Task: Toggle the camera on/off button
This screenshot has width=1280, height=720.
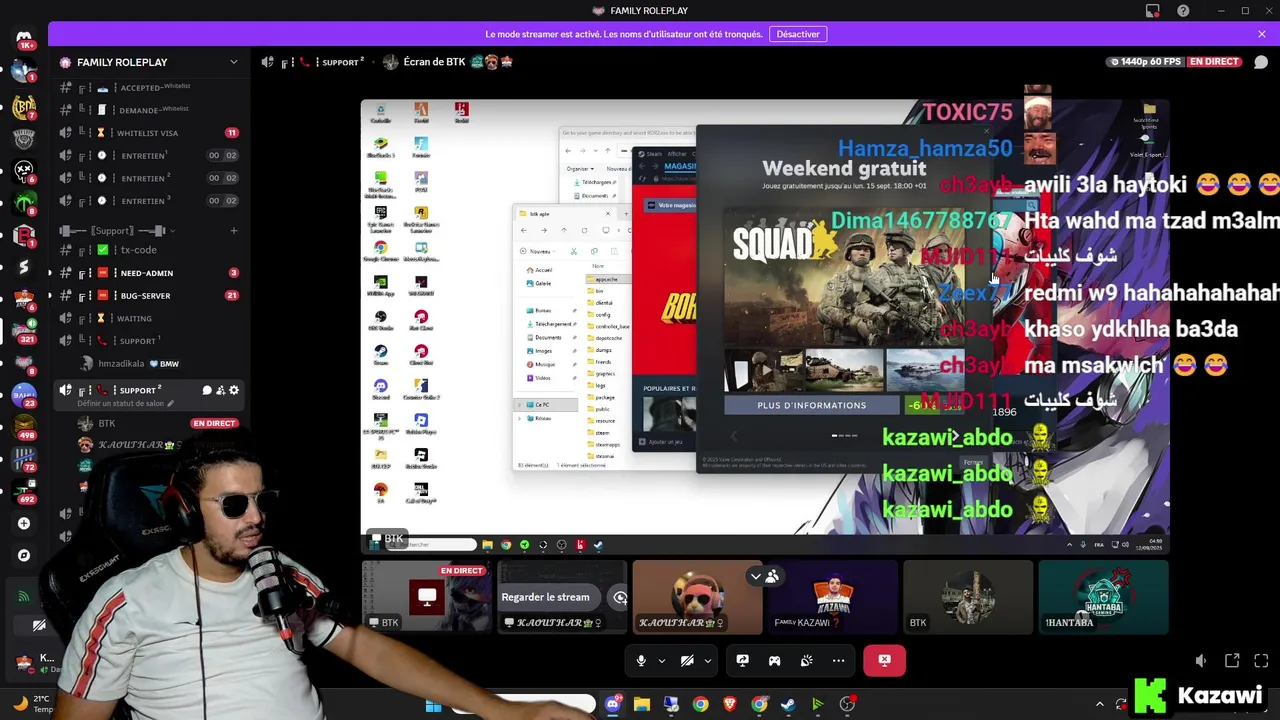Action: [x=687, y=661]
